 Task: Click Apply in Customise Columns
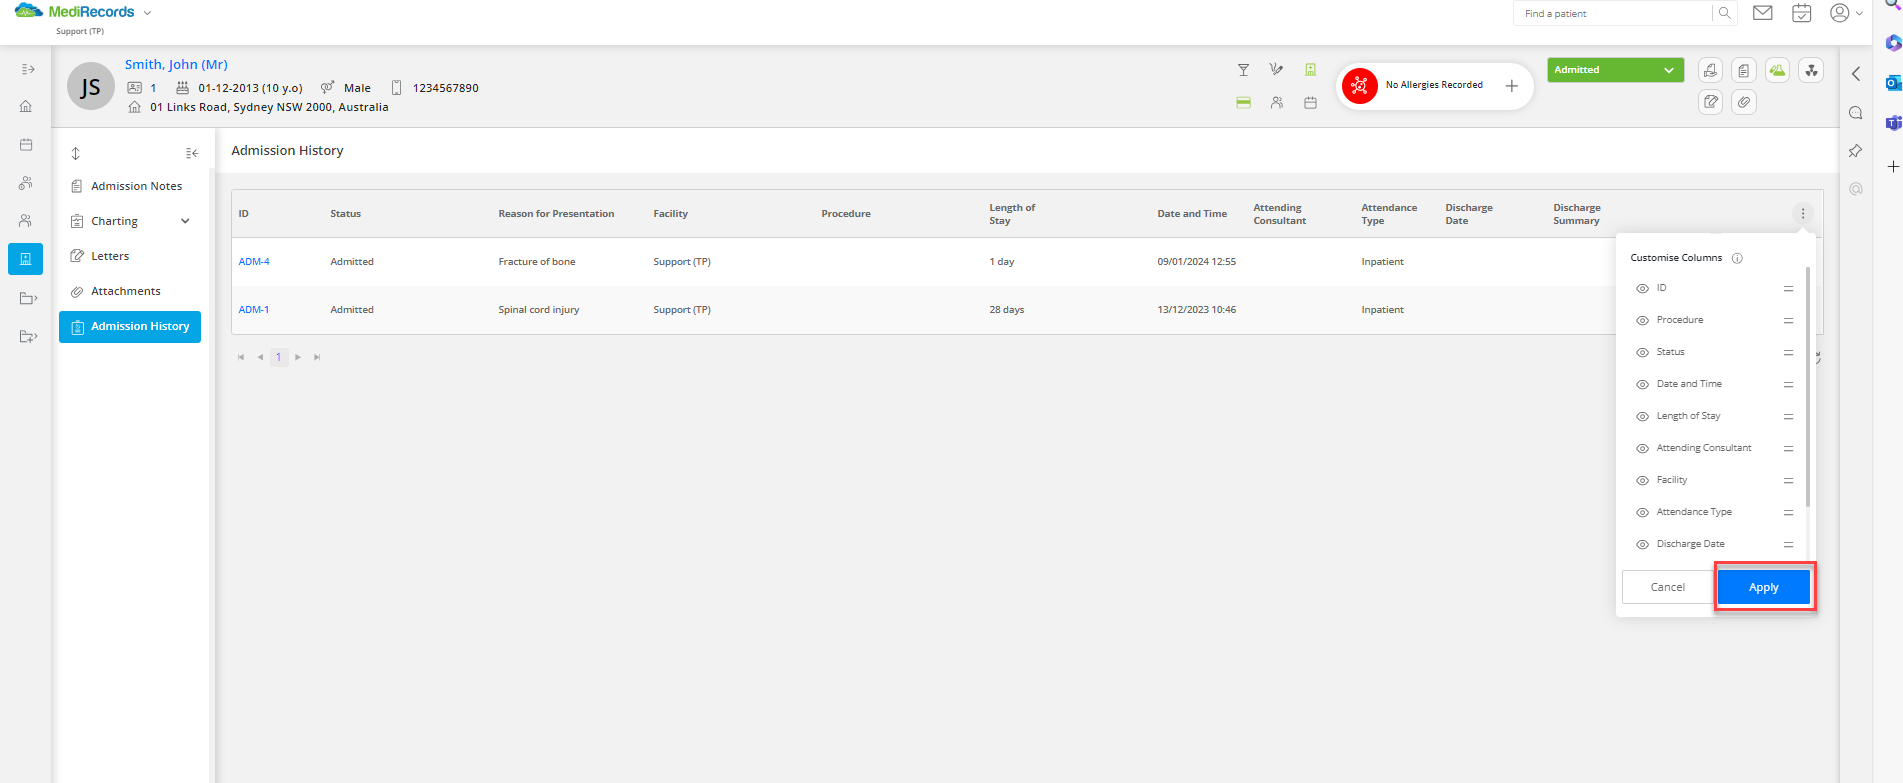(x=1764, y=587)
